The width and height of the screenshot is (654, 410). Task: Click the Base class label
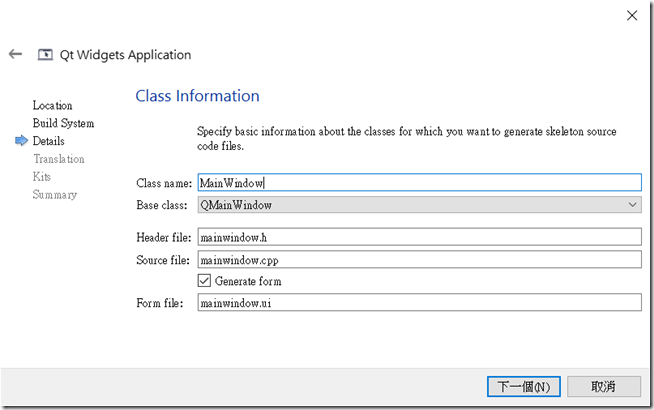[x=162, y=205]
